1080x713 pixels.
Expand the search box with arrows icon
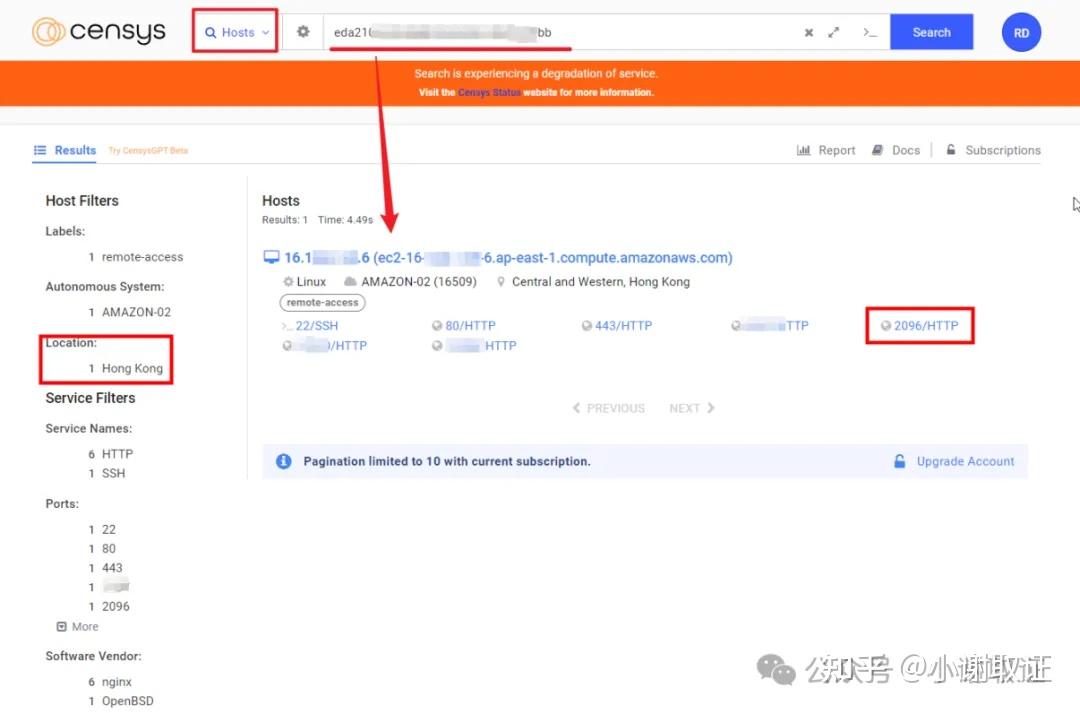(833, 32)
